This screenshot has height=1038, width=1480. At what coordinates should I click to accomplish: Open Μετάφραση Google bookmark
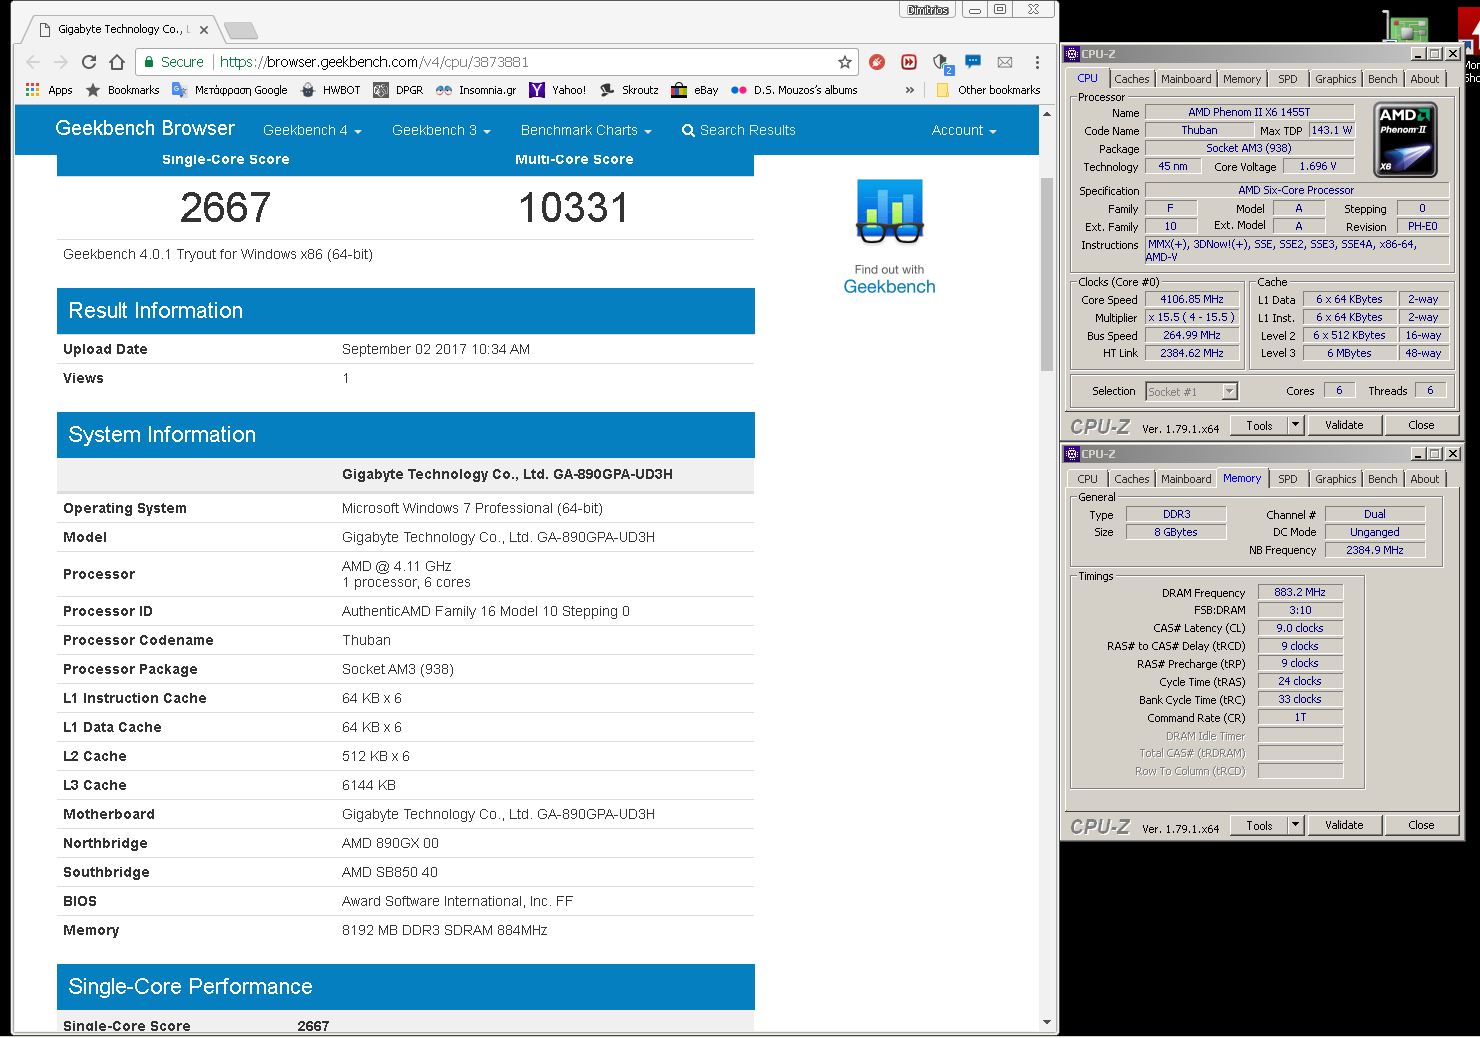(230, 90)
